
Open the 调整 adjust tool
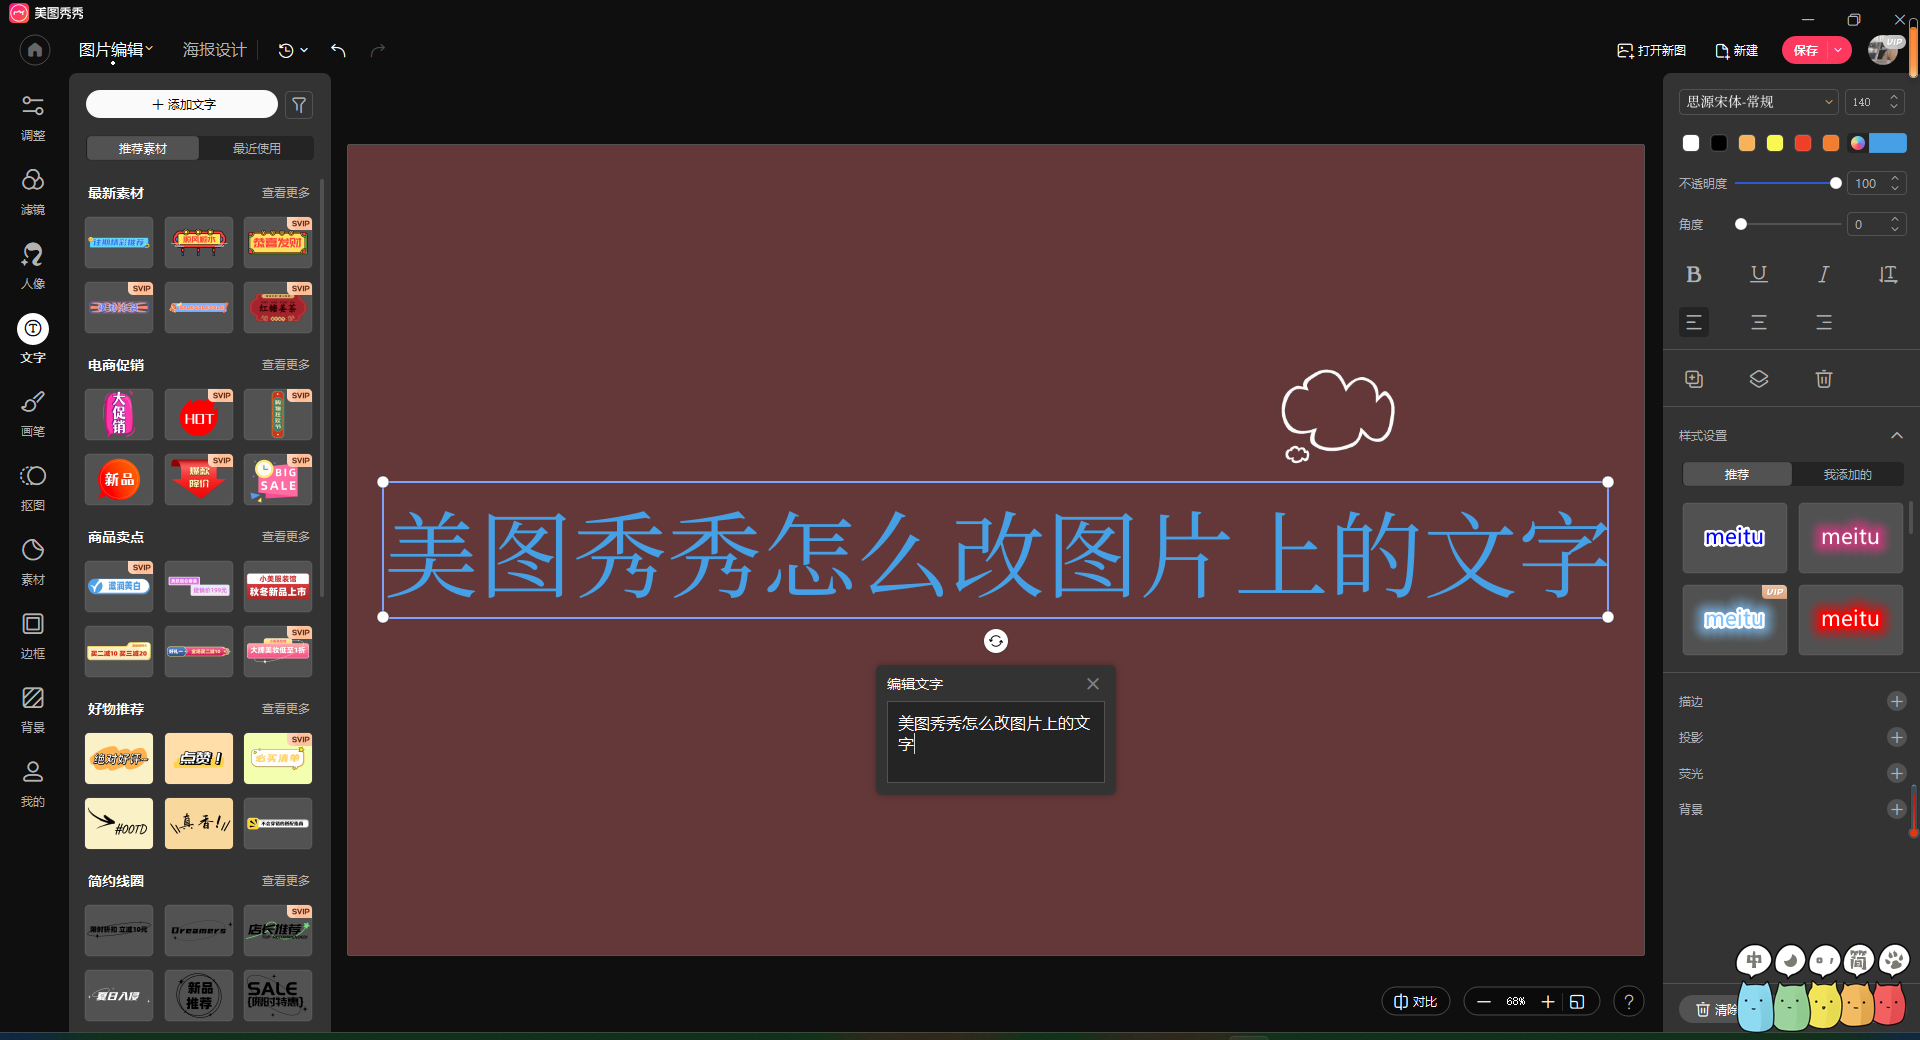(x=33, y=117)
